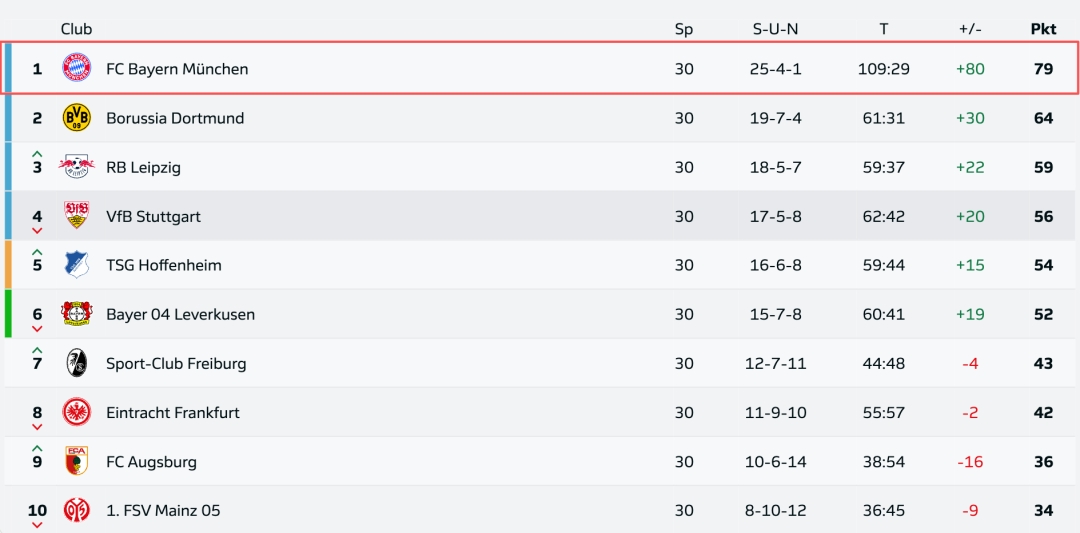This screenshot has height=533, width=1080.
Task: Click the T goals column header
Action: click(x=884, y=29)
